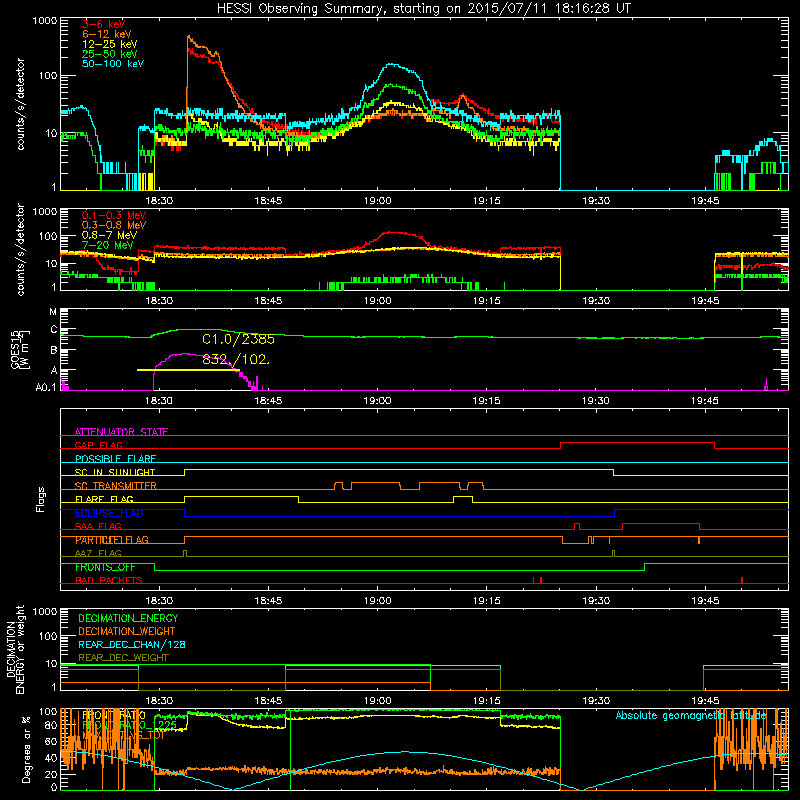Select the FRONT_RATIO_1225 green label
Image resolution: width=800 pixels, height=800 pixels.
pos(130,724)
